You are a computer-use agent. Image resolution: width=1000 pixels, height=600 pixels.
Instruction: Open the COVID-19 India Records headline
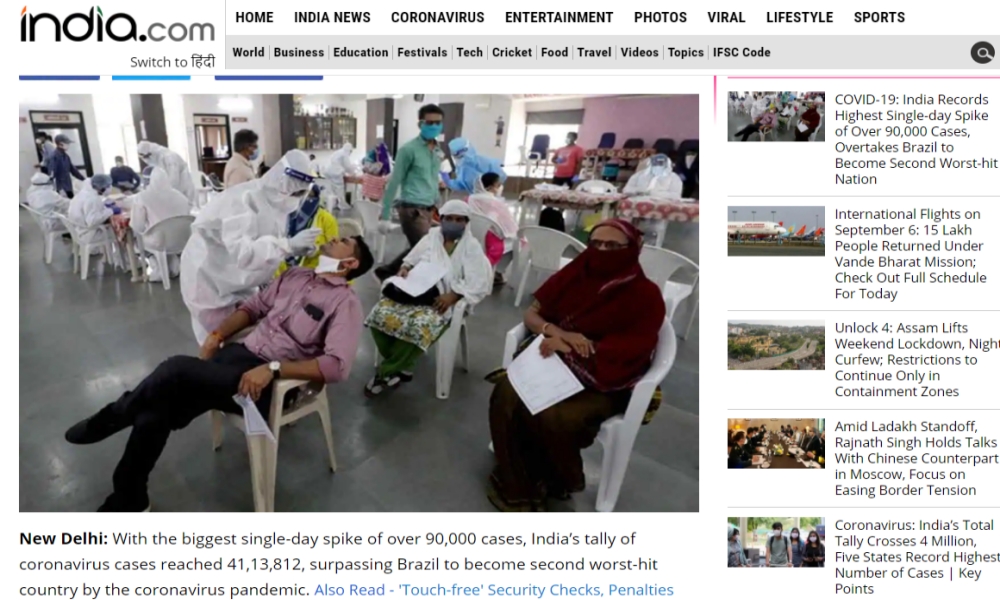[915, 139]
